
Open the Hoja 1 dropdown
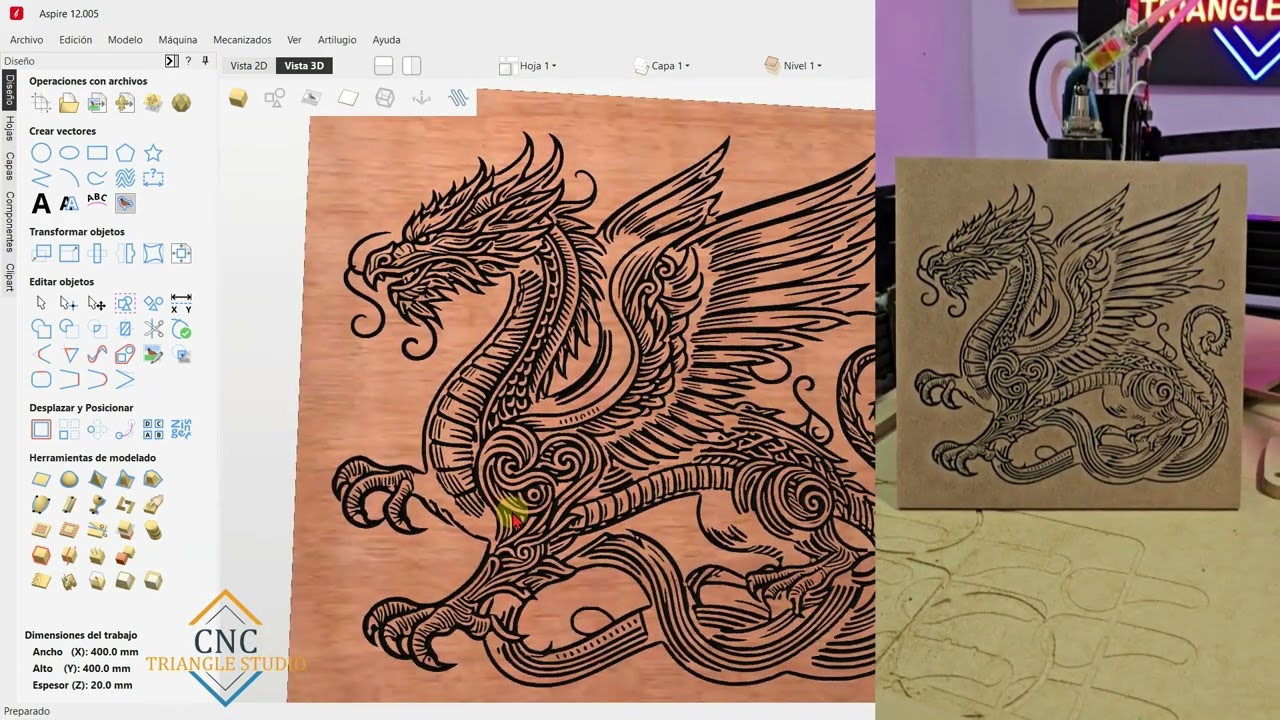pos(528,66)
